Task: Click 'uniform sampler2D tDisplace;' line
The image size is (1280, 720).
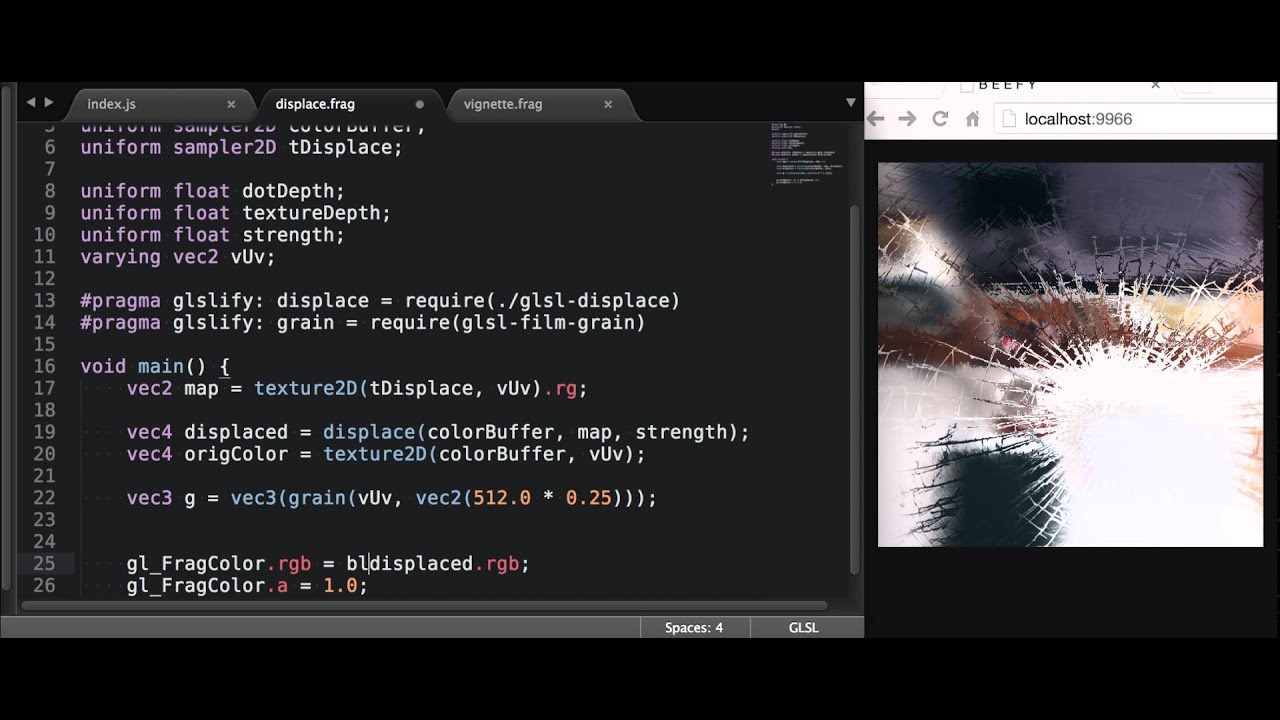Action: (x=241, y=147)
